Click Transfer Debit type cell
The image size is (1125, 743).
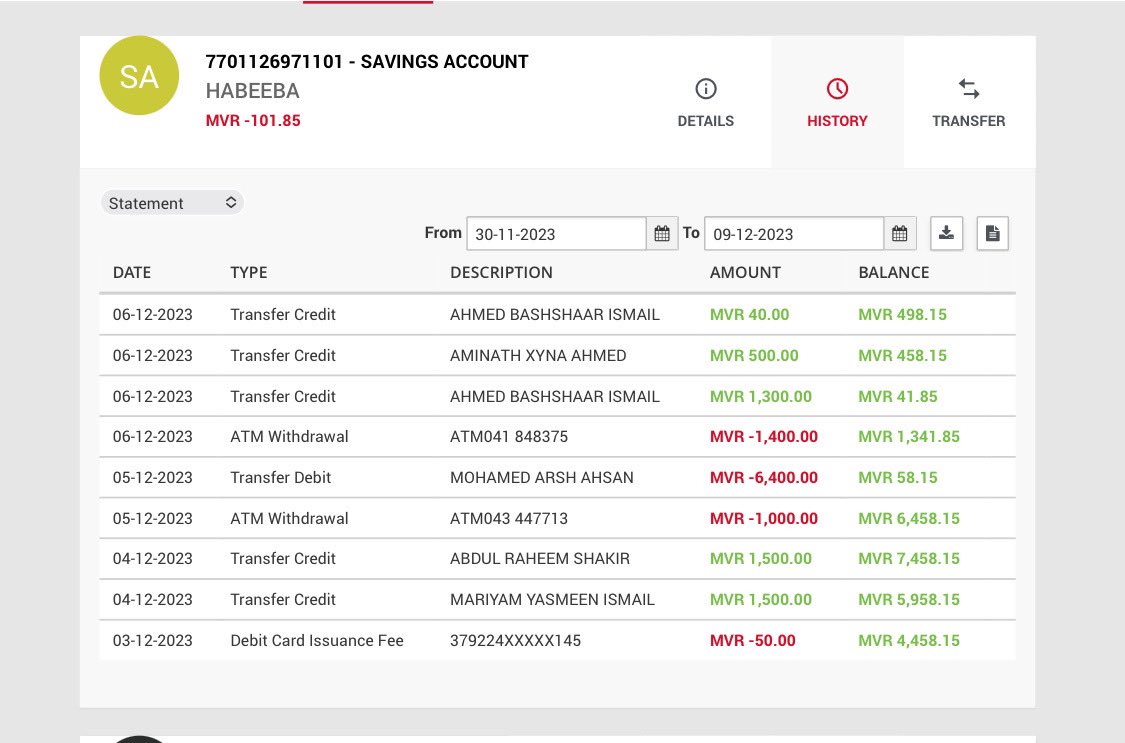pos(281,478)
